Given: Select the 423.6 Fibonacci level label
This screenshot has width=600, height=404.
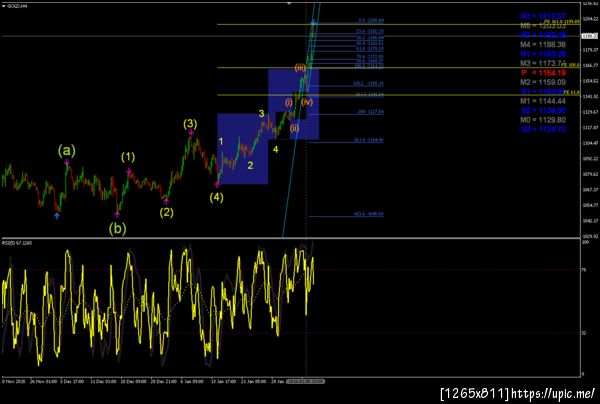Looking at the screenshot, I should point(369,214).
